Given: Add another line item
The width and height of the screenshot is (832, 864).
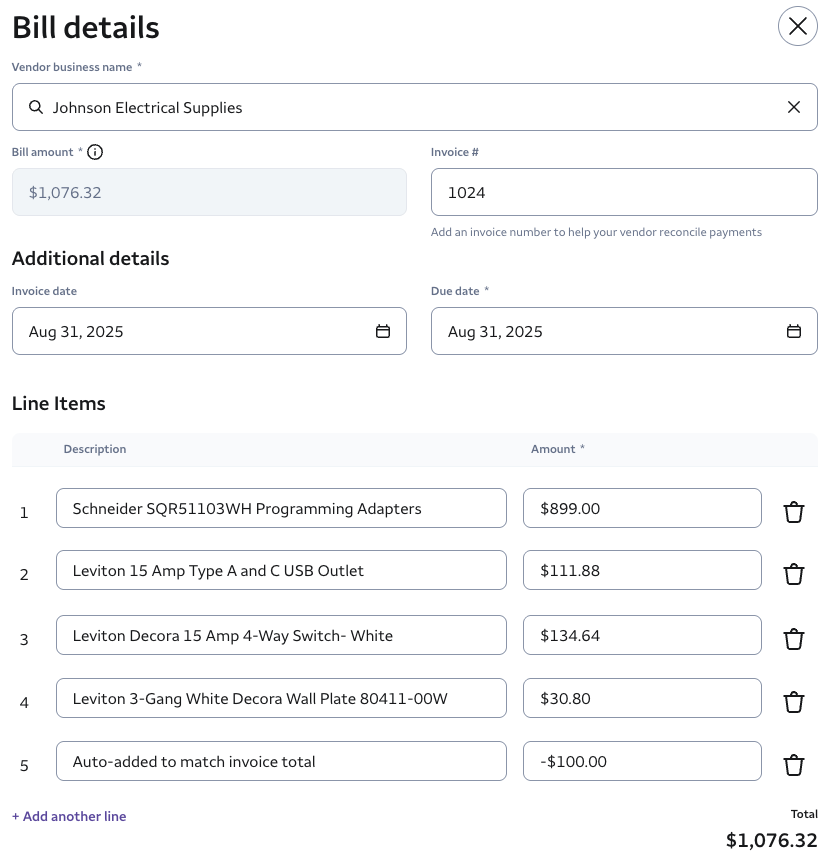Looking at the screenshot, I should (x=69, y=816).
